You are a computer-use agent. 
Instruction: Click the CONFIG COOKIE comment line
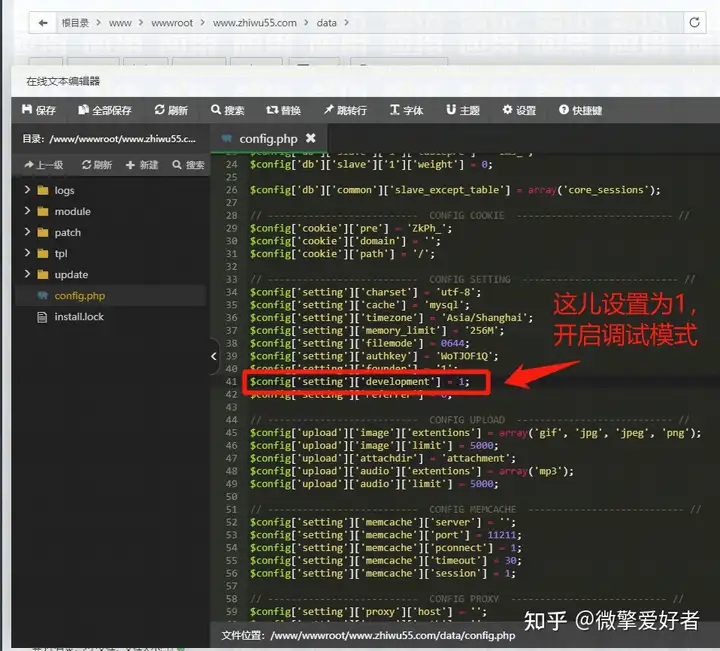tap(470, 215)
